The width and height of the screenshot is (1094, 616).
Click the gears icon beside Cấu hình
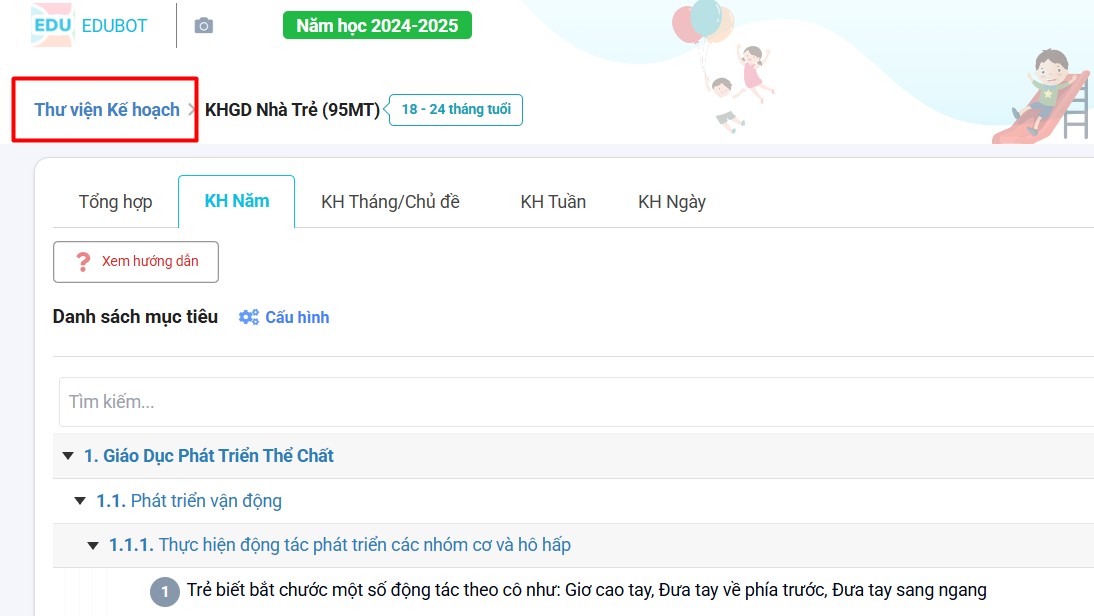coord(248,317)
